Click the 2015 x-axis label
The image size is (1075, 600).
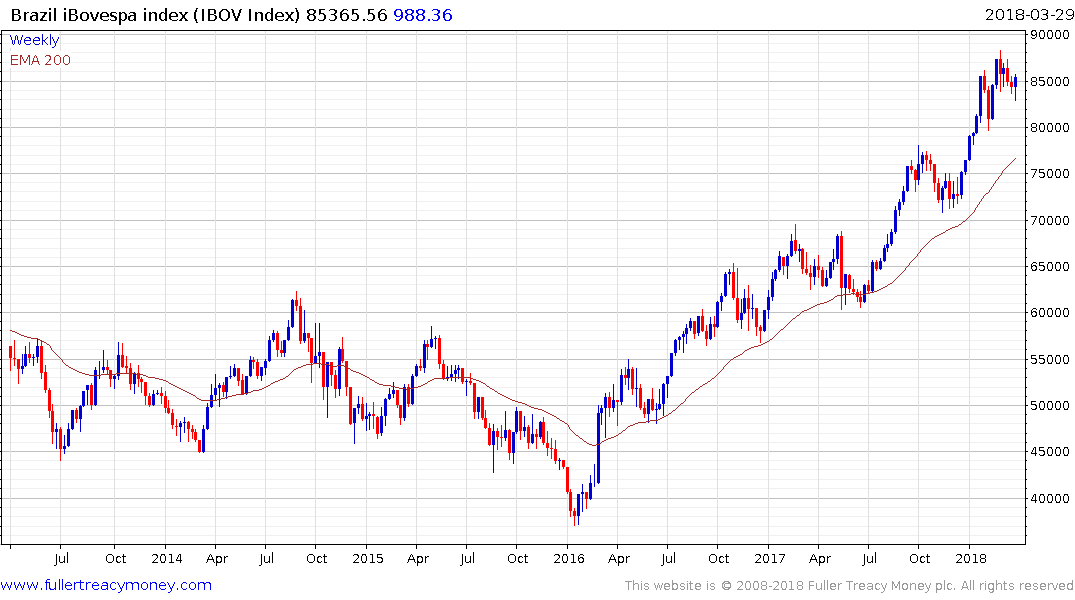(x=367, y=559)
